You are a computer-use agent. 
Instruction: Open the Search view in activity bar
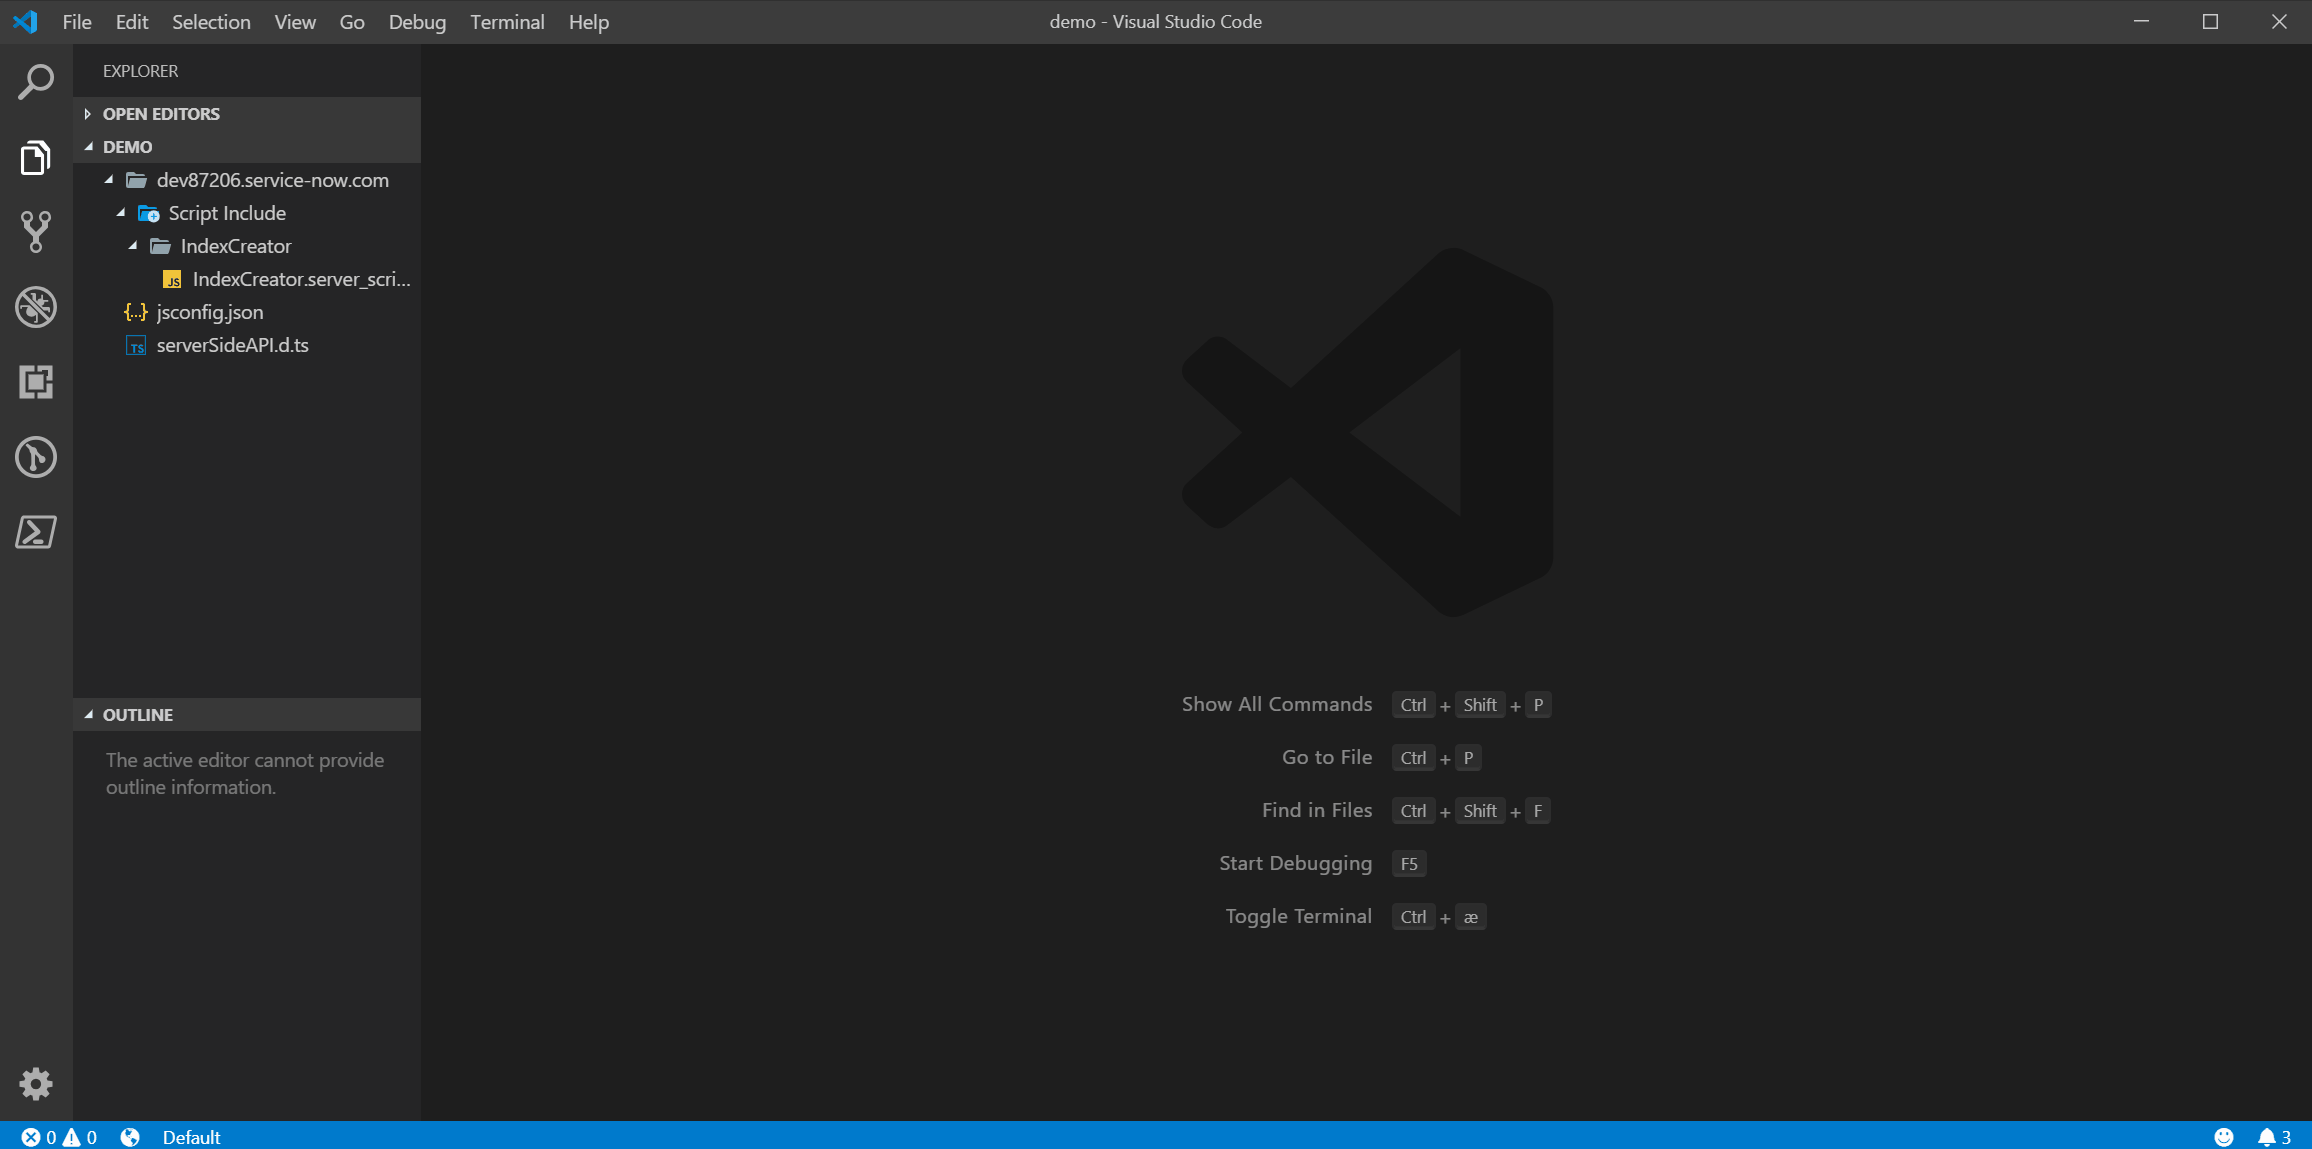point(36,82)
